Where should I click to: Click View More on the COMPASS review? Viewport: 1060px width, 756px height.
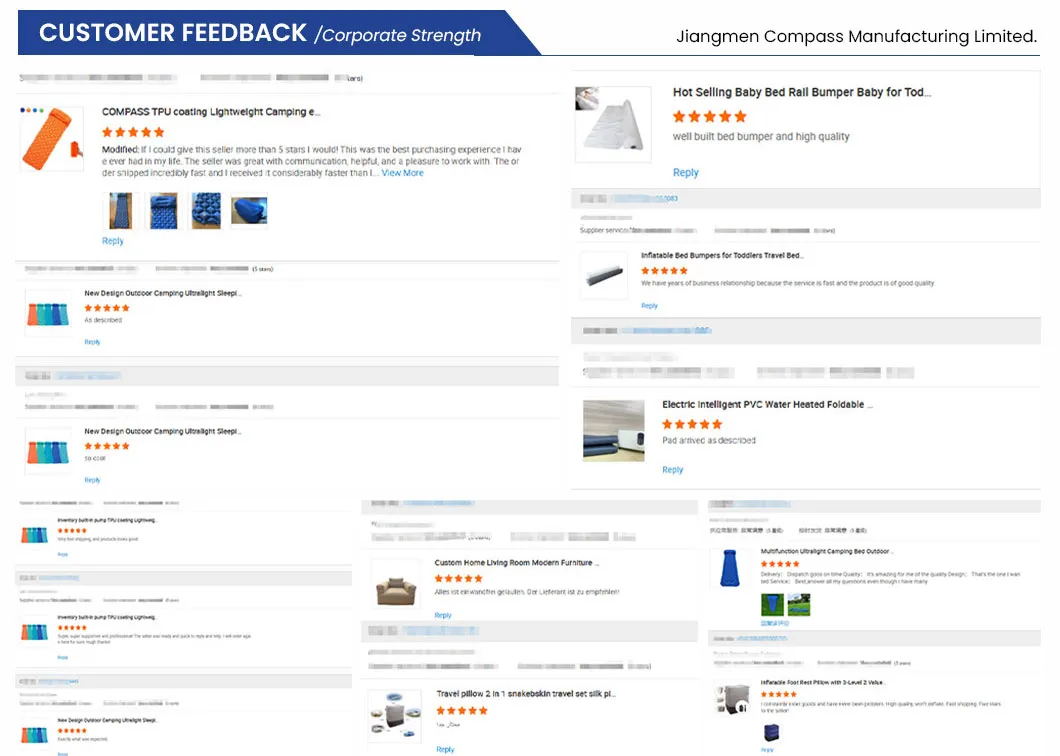(402, 173)
